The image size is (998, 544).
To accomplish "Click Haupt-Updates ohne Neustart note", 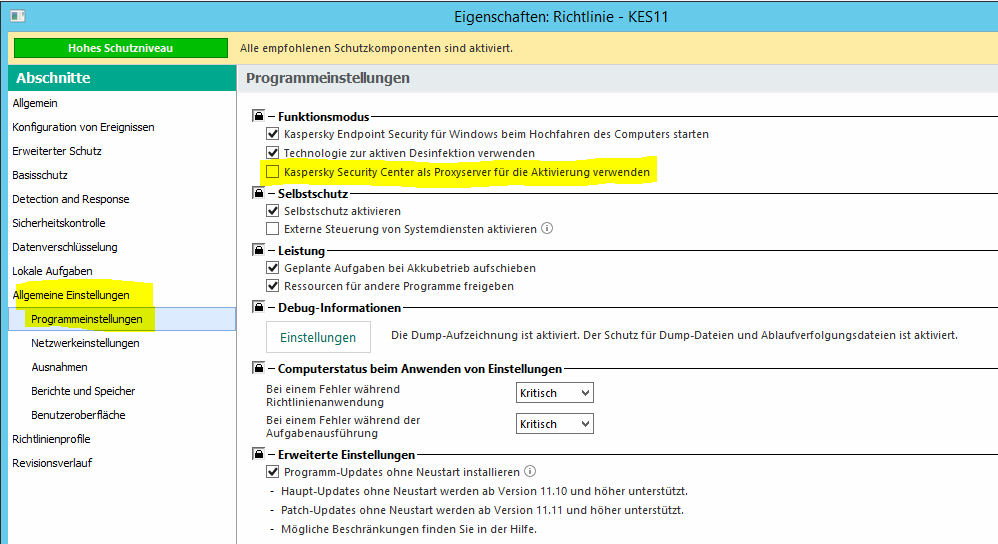I will 484,491.
